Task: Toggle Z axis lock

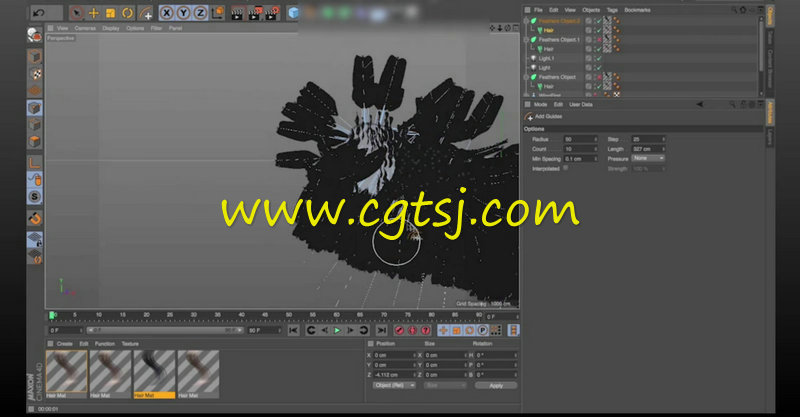Action: pyautogui.click(x=200, y=13)
